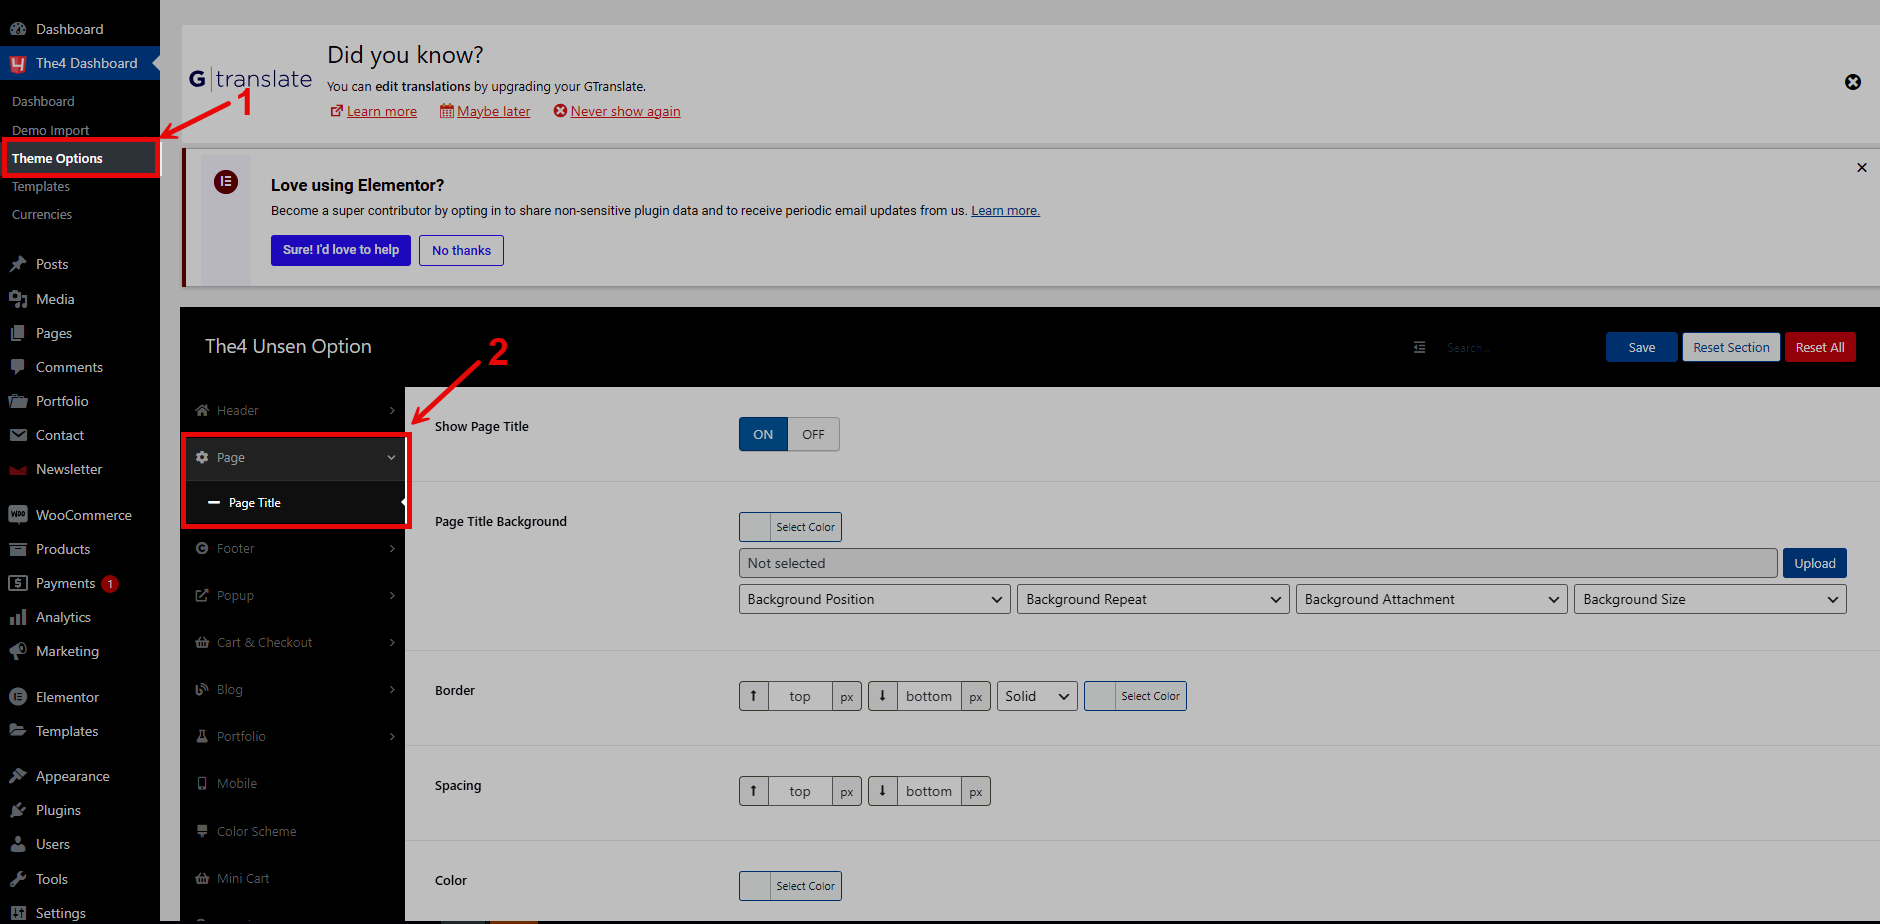This screenshot has height=924, width=1880.
Task: Click the Learn more GTranslate link
Action: tap(381, 111)
